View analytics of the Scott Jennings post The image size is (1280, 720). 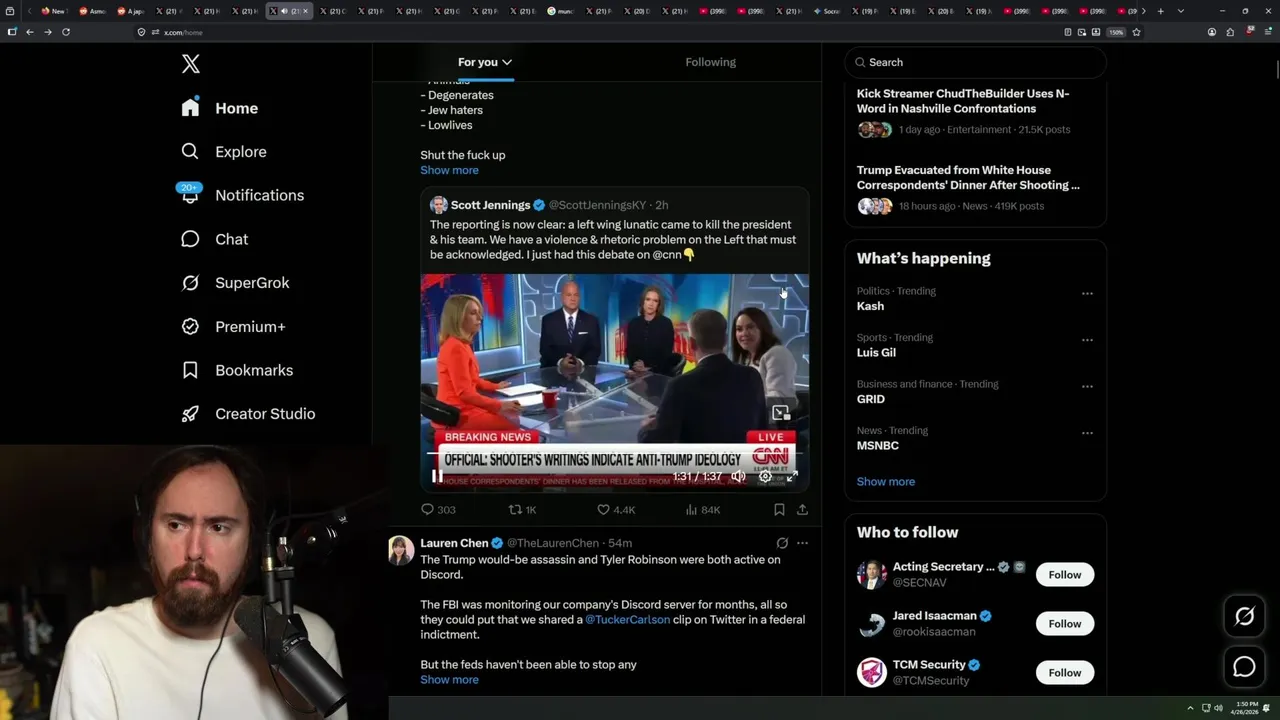703,510
